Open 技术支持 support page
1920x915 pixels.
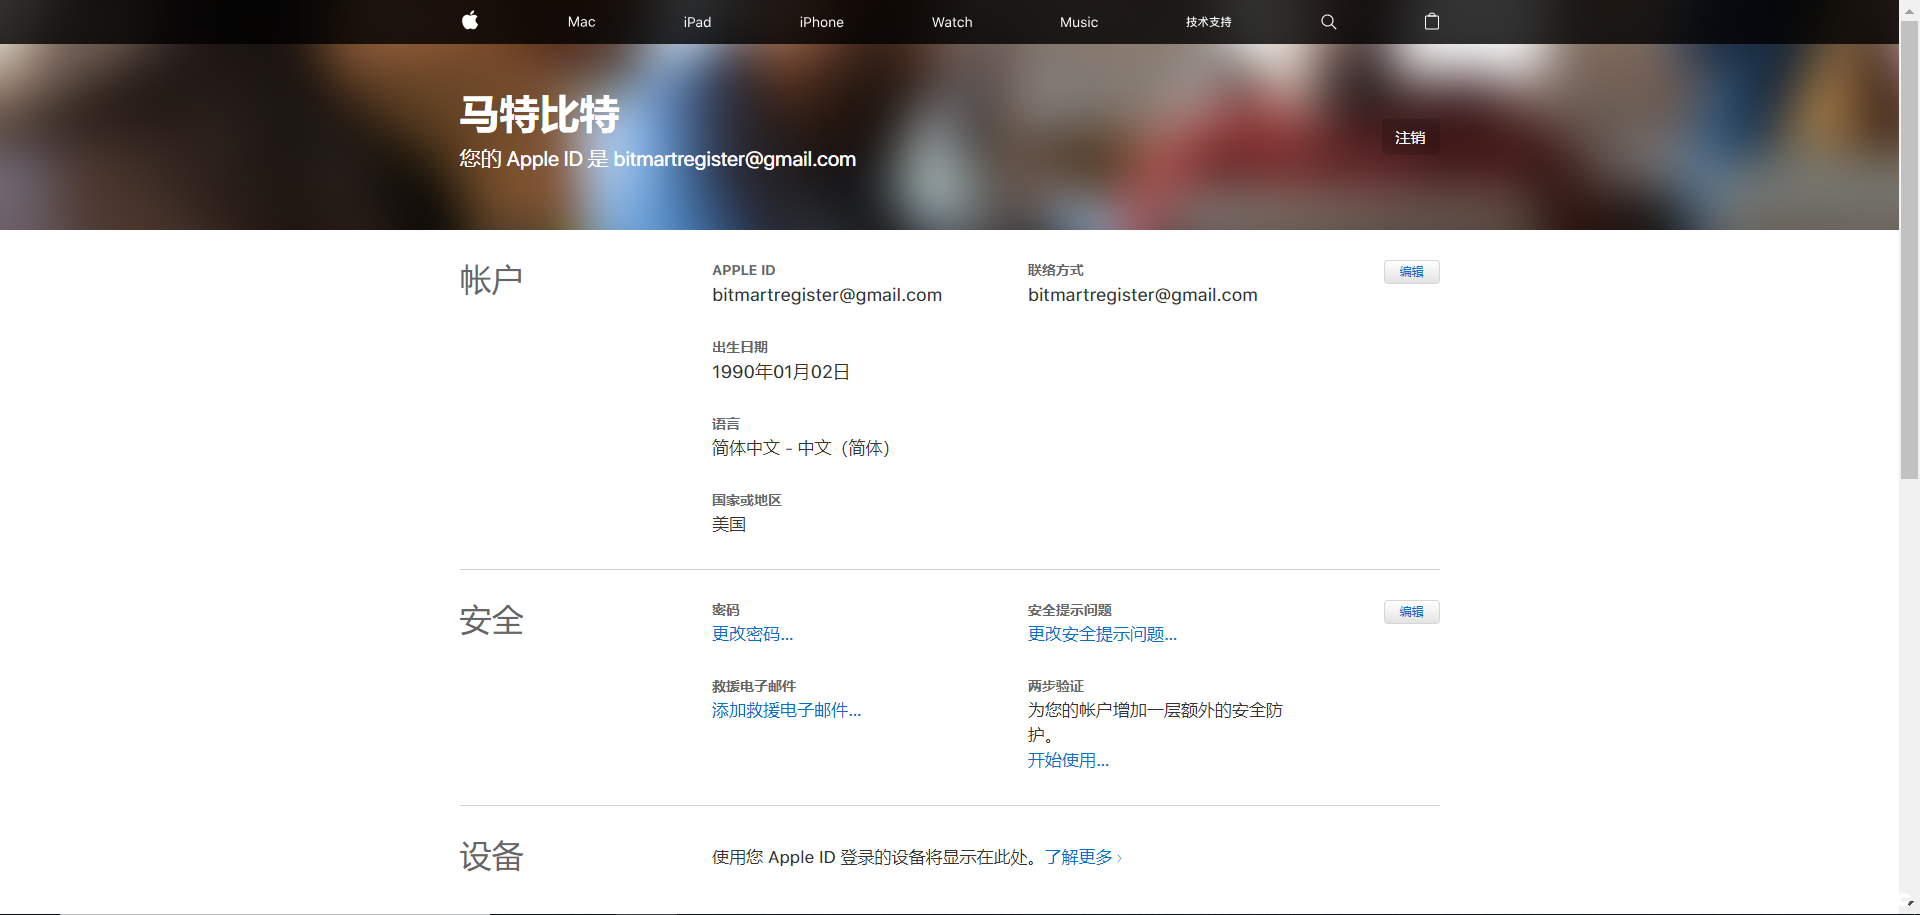pos(1208,22)
